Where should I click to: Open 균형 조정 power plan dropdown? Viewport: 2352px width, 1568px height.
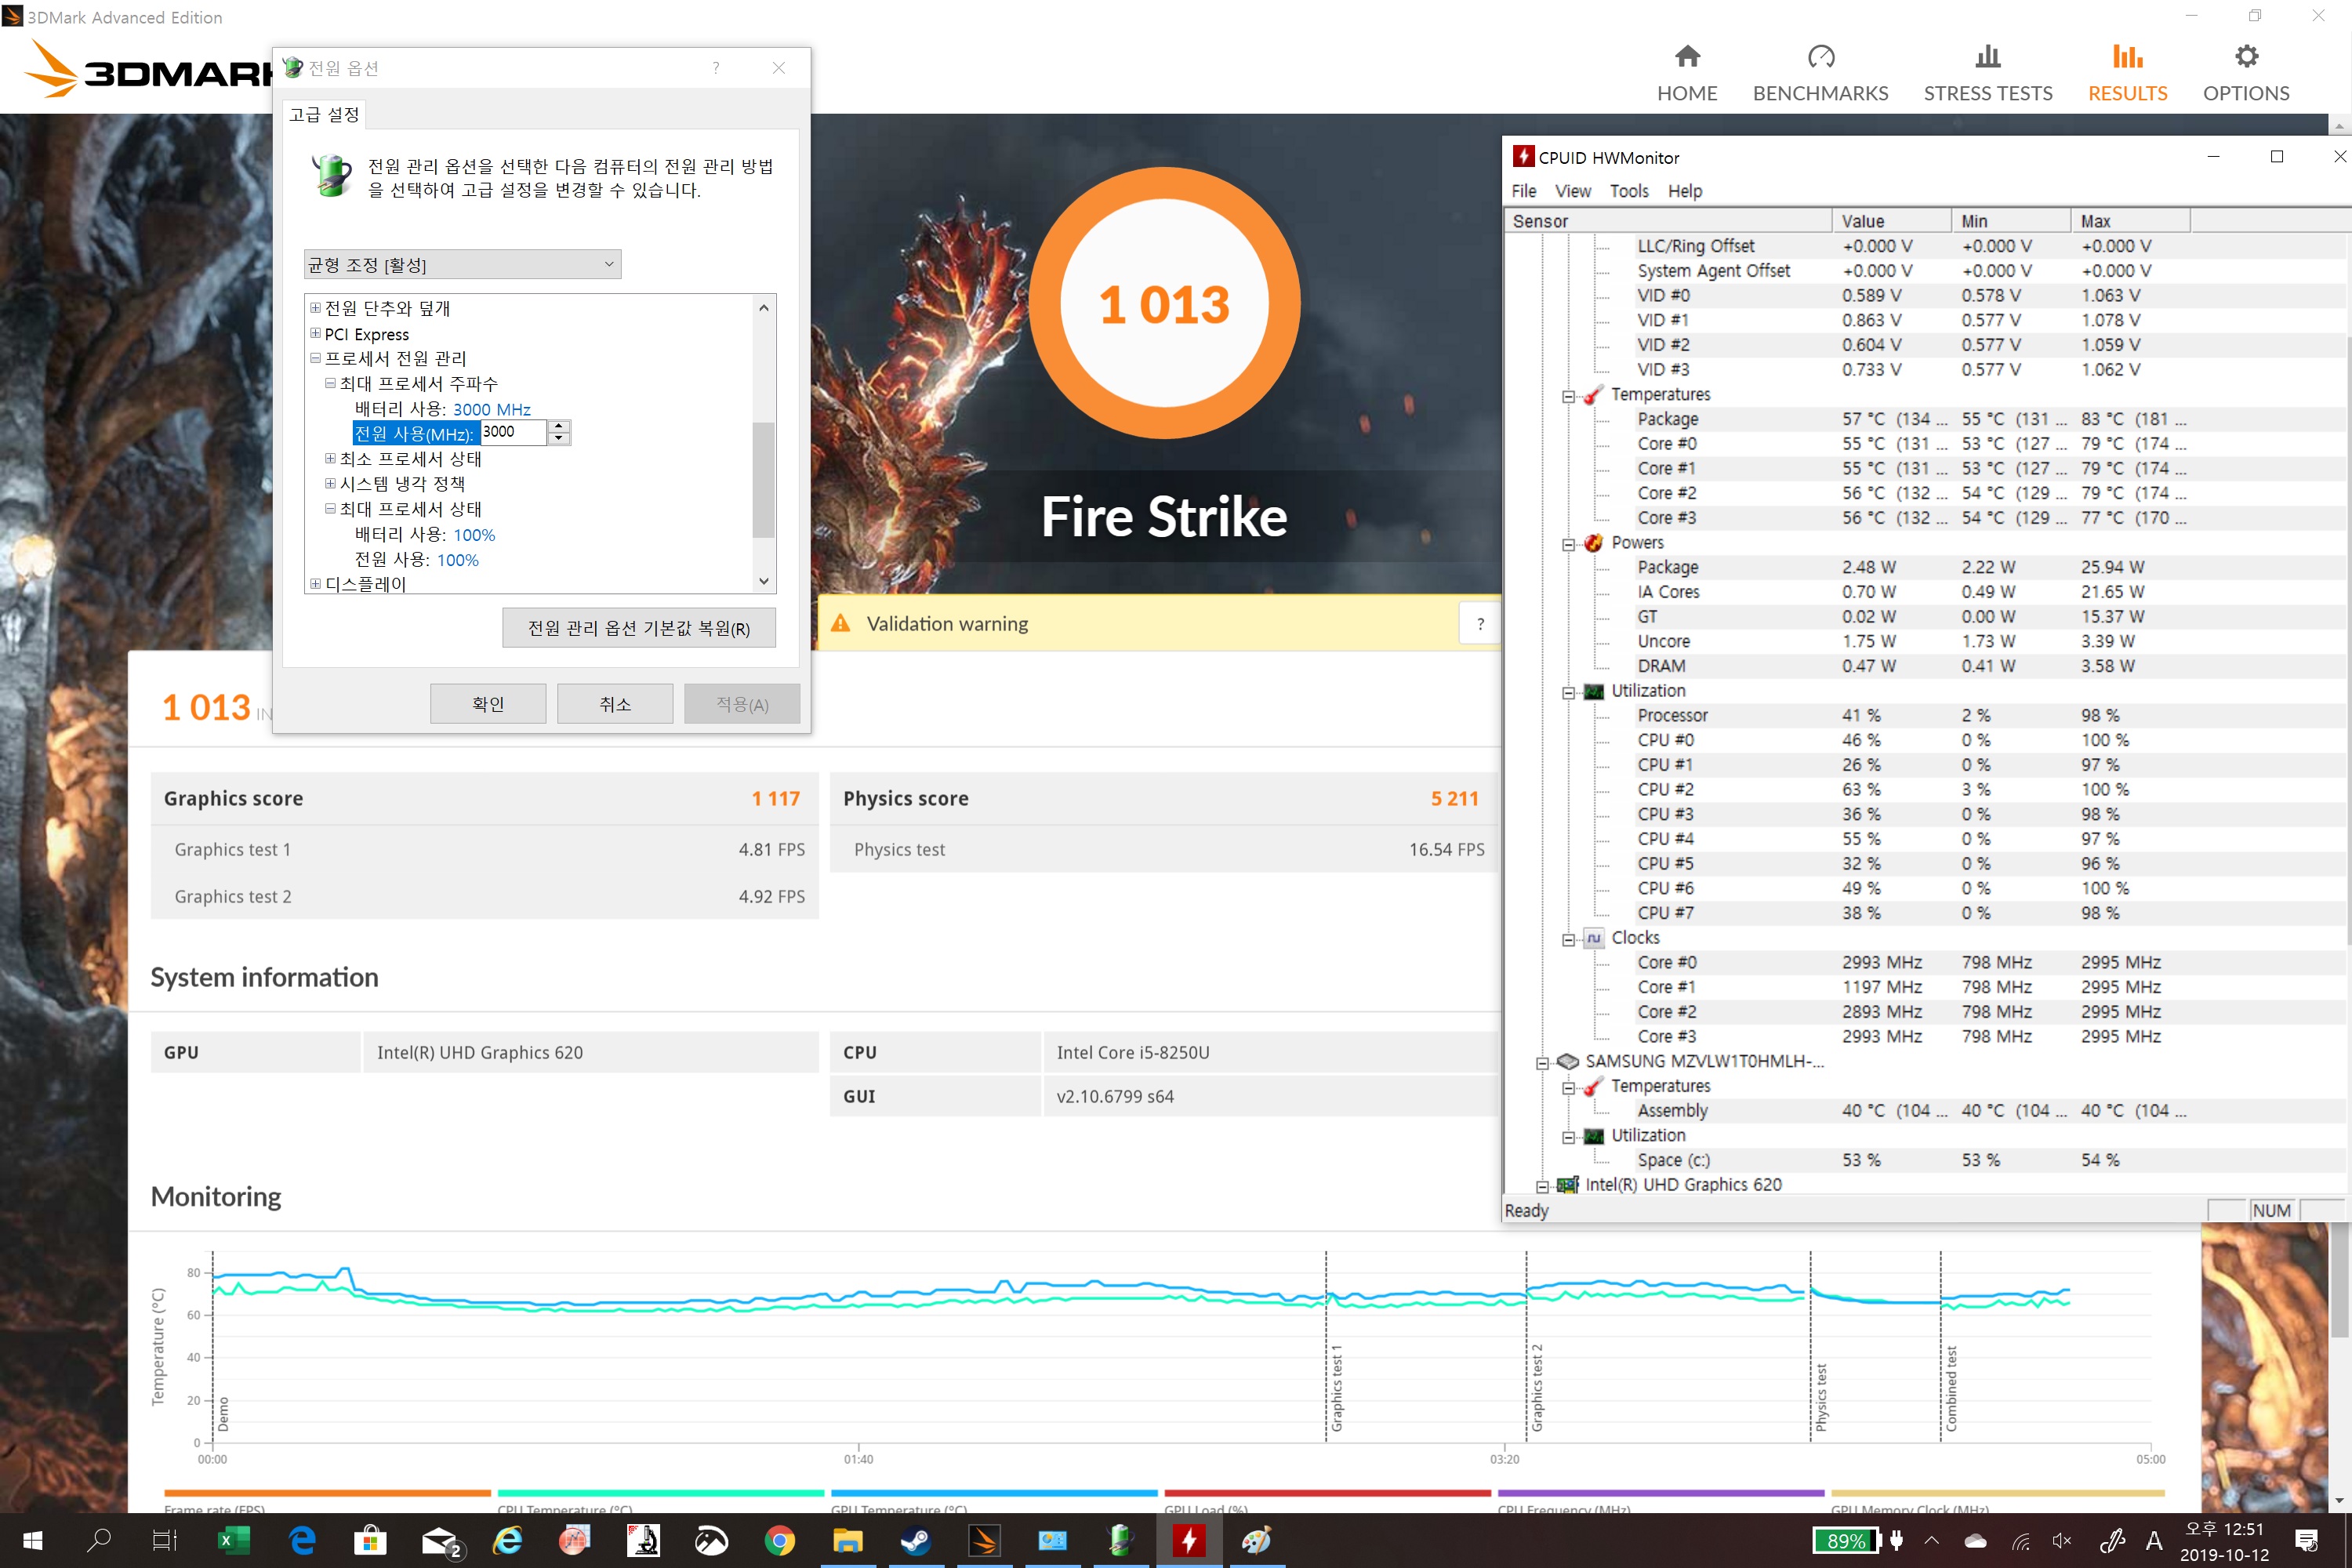click(462, 265)
